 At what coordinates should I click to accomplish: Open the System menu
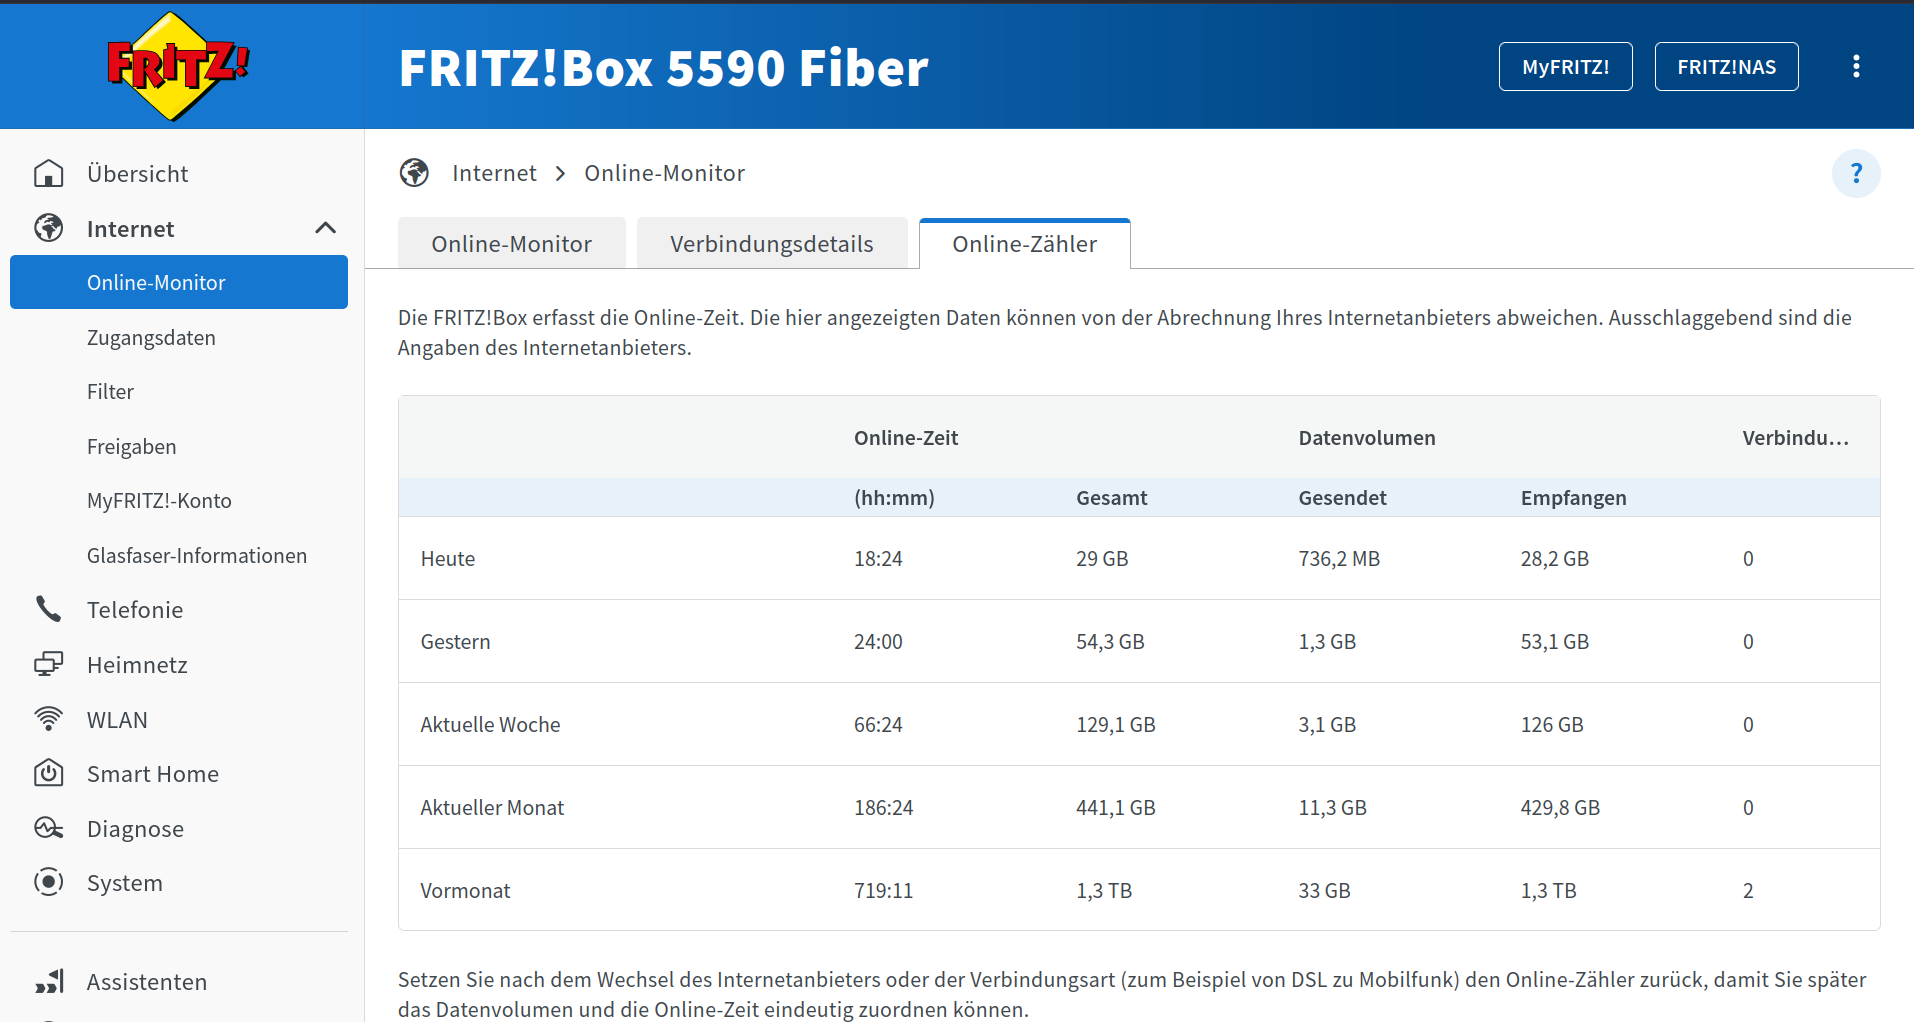(x=124, y=882)
